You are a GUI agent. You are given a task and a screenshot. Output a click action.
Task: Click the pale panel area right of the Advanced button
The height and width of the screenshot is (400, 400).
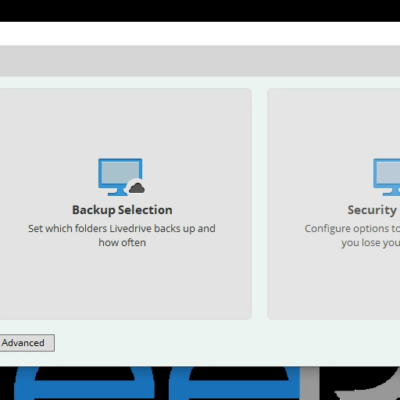(227, 343)
